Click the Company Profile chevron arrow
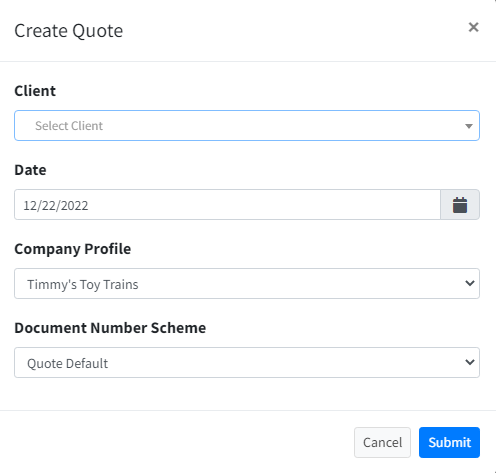 [x=470, y=283]
